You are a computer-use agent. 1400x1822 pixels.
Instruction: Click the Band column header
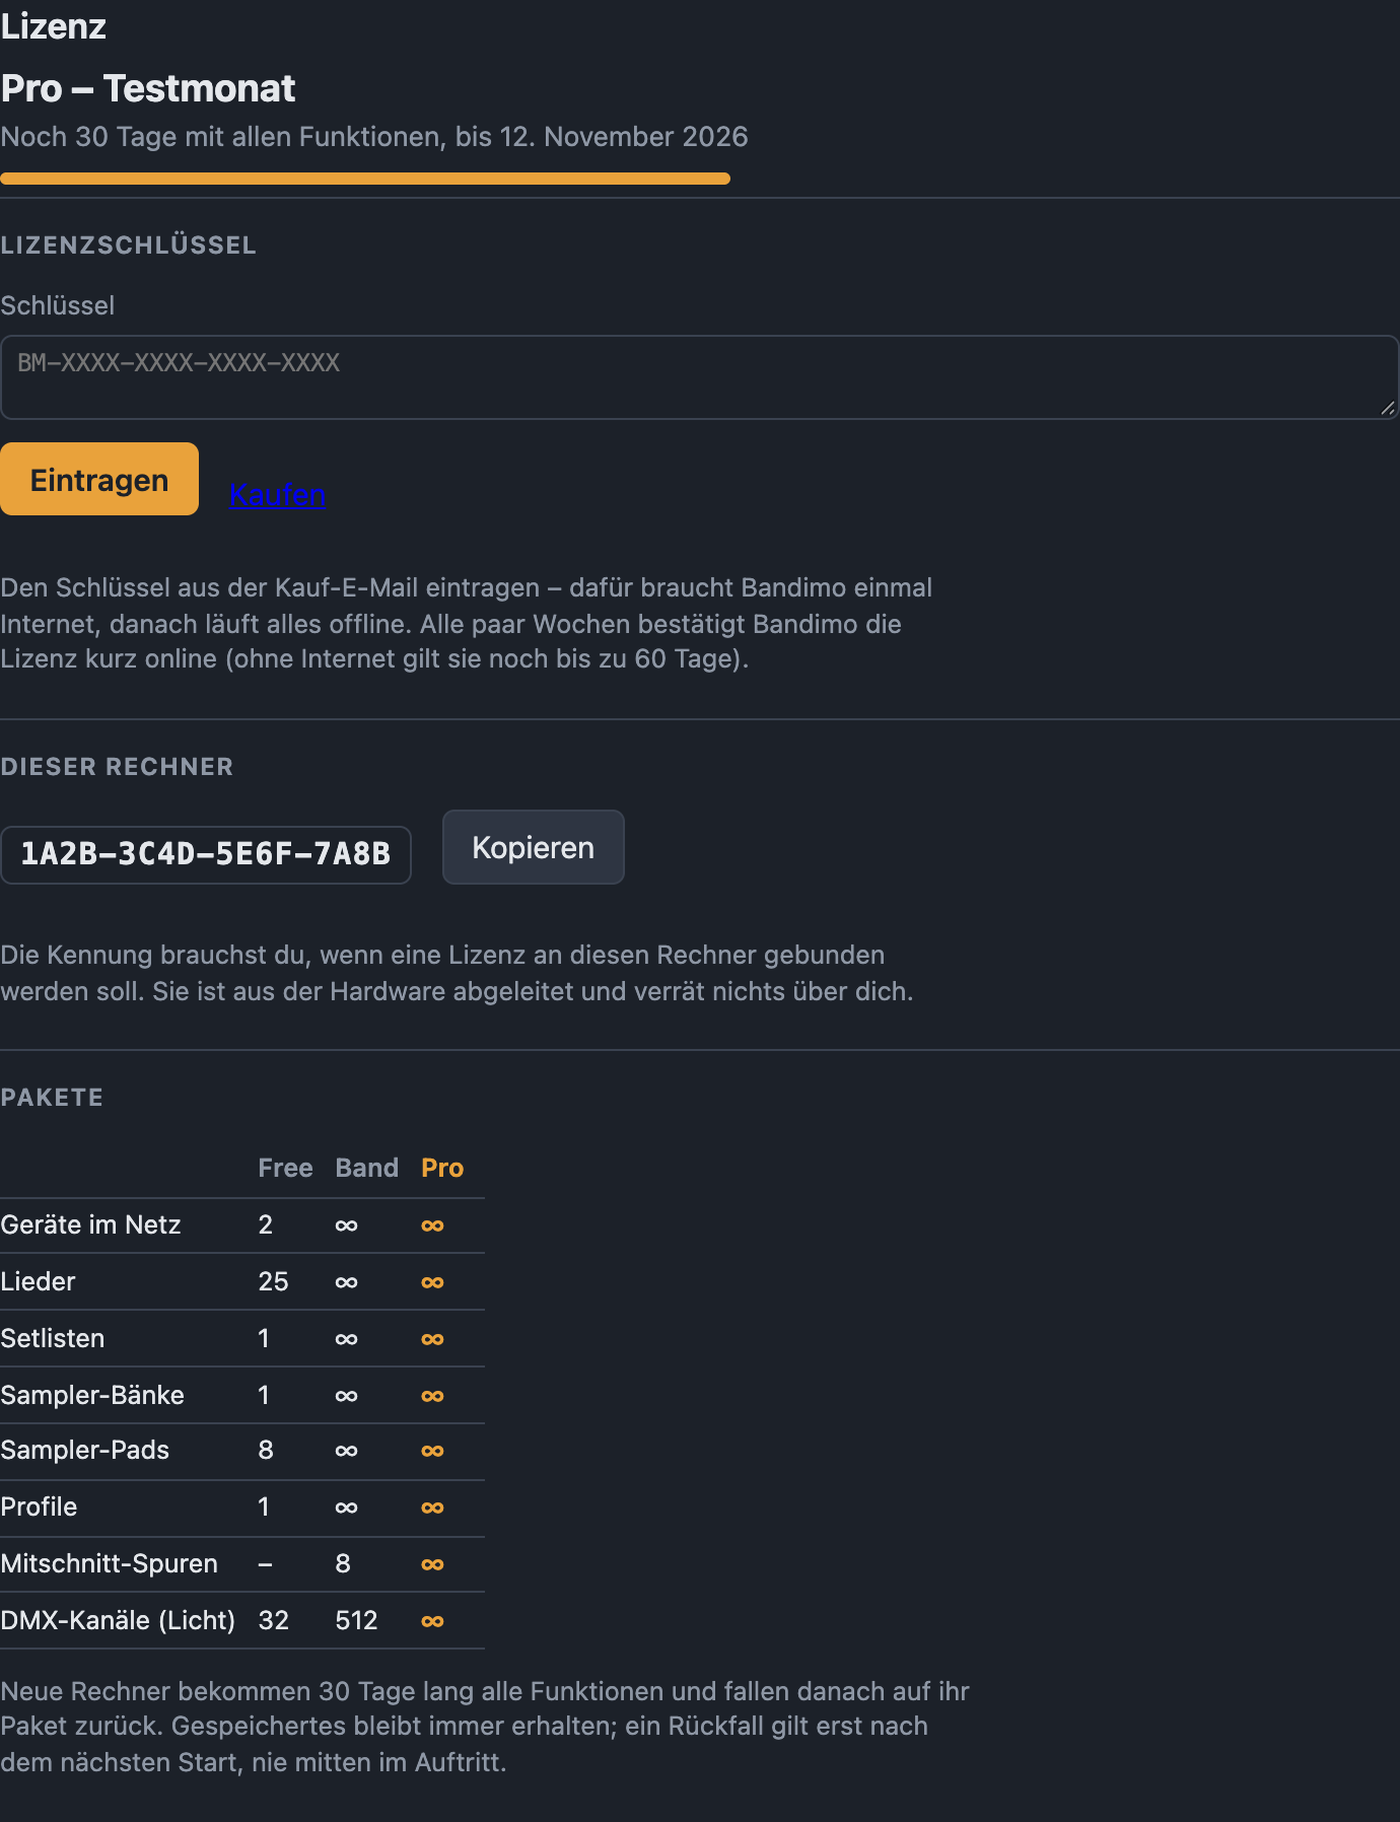(x=367, y=1168)
